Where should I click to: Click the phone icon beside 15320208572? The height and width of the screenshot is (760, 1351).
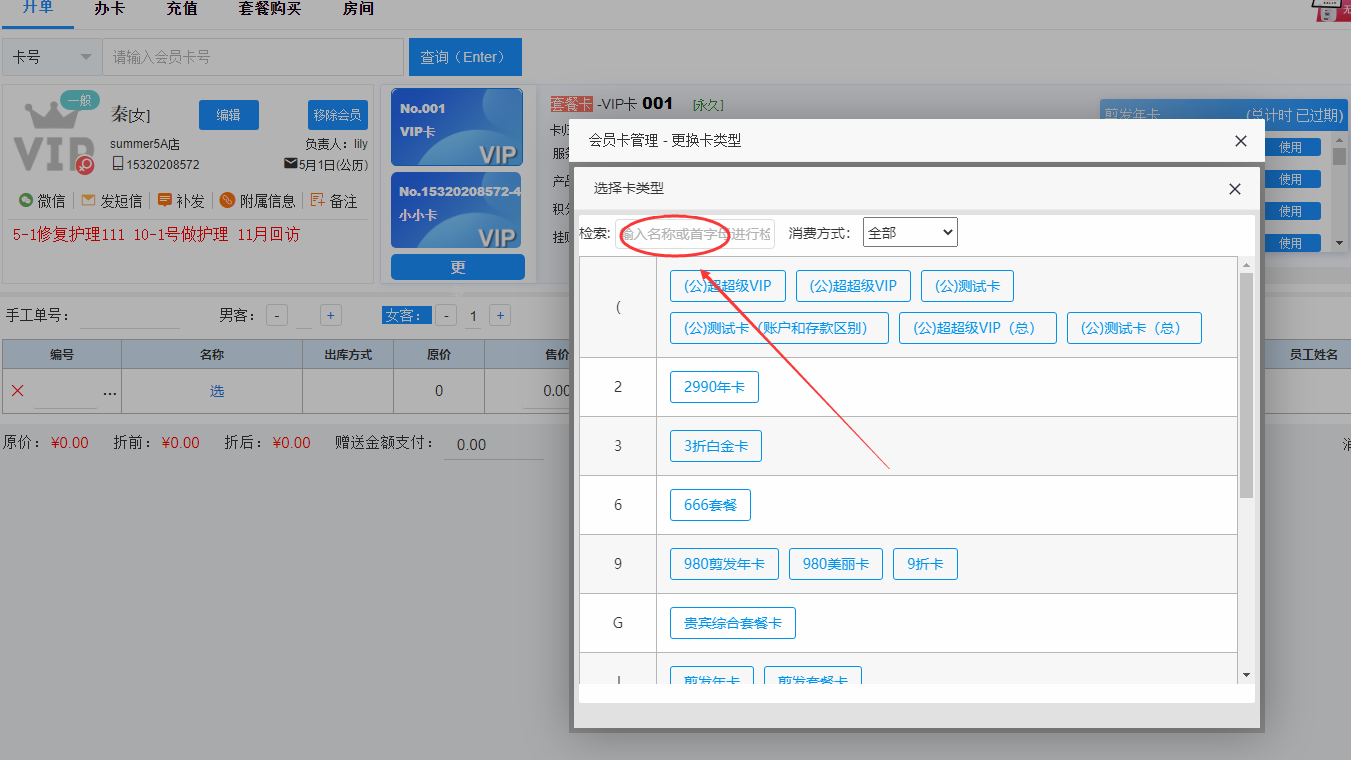(x=118, y=164)
